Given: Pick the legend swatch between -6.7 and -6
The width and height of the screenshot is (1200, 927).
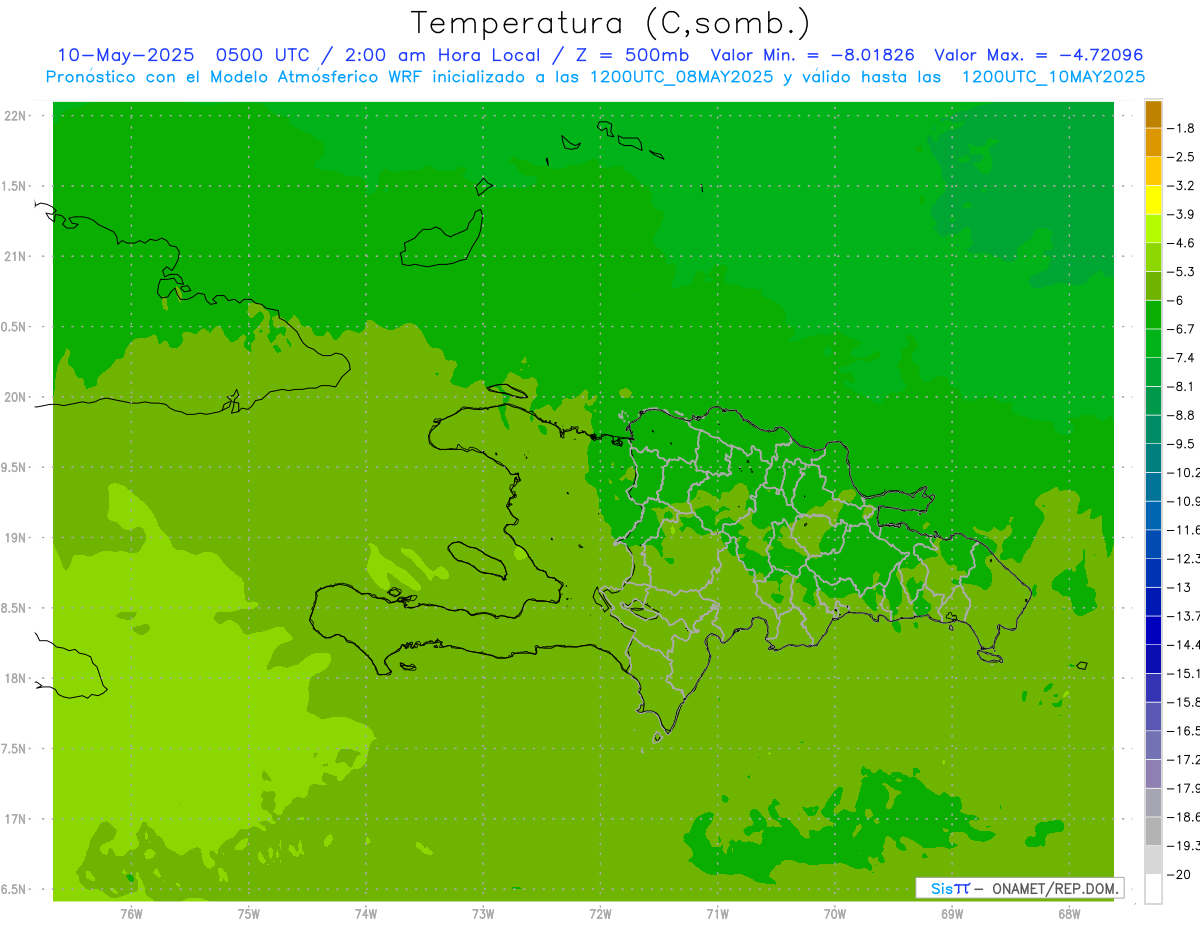Looking at the screenshot, I should point(1153,315).
